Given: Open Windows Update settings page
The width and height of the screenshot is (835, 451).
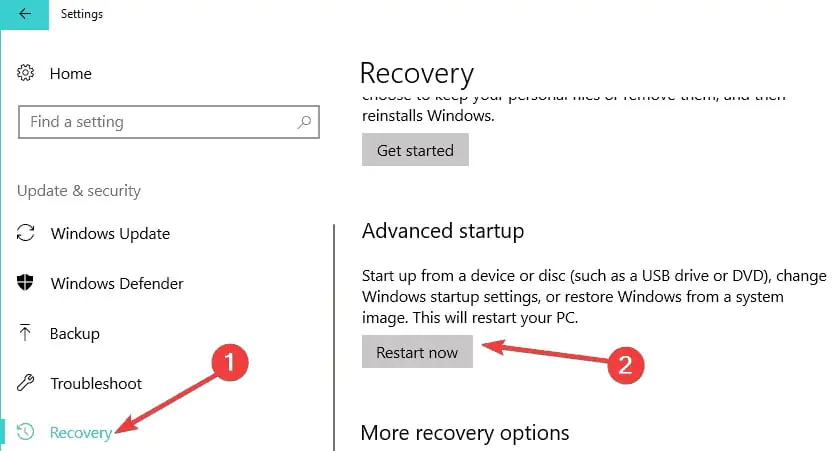Looking at the screenshot, I should 110,233.
